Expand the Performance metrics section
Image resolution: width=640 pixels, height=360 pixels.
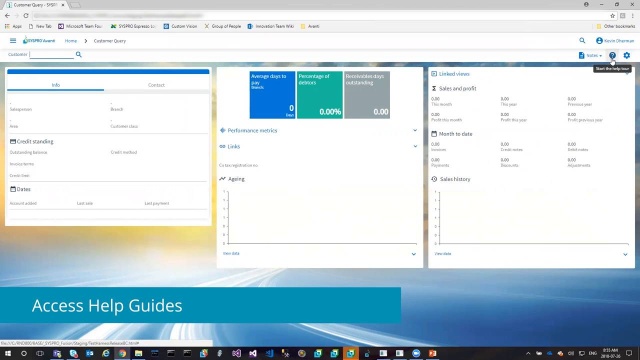(x=415, y=130)
